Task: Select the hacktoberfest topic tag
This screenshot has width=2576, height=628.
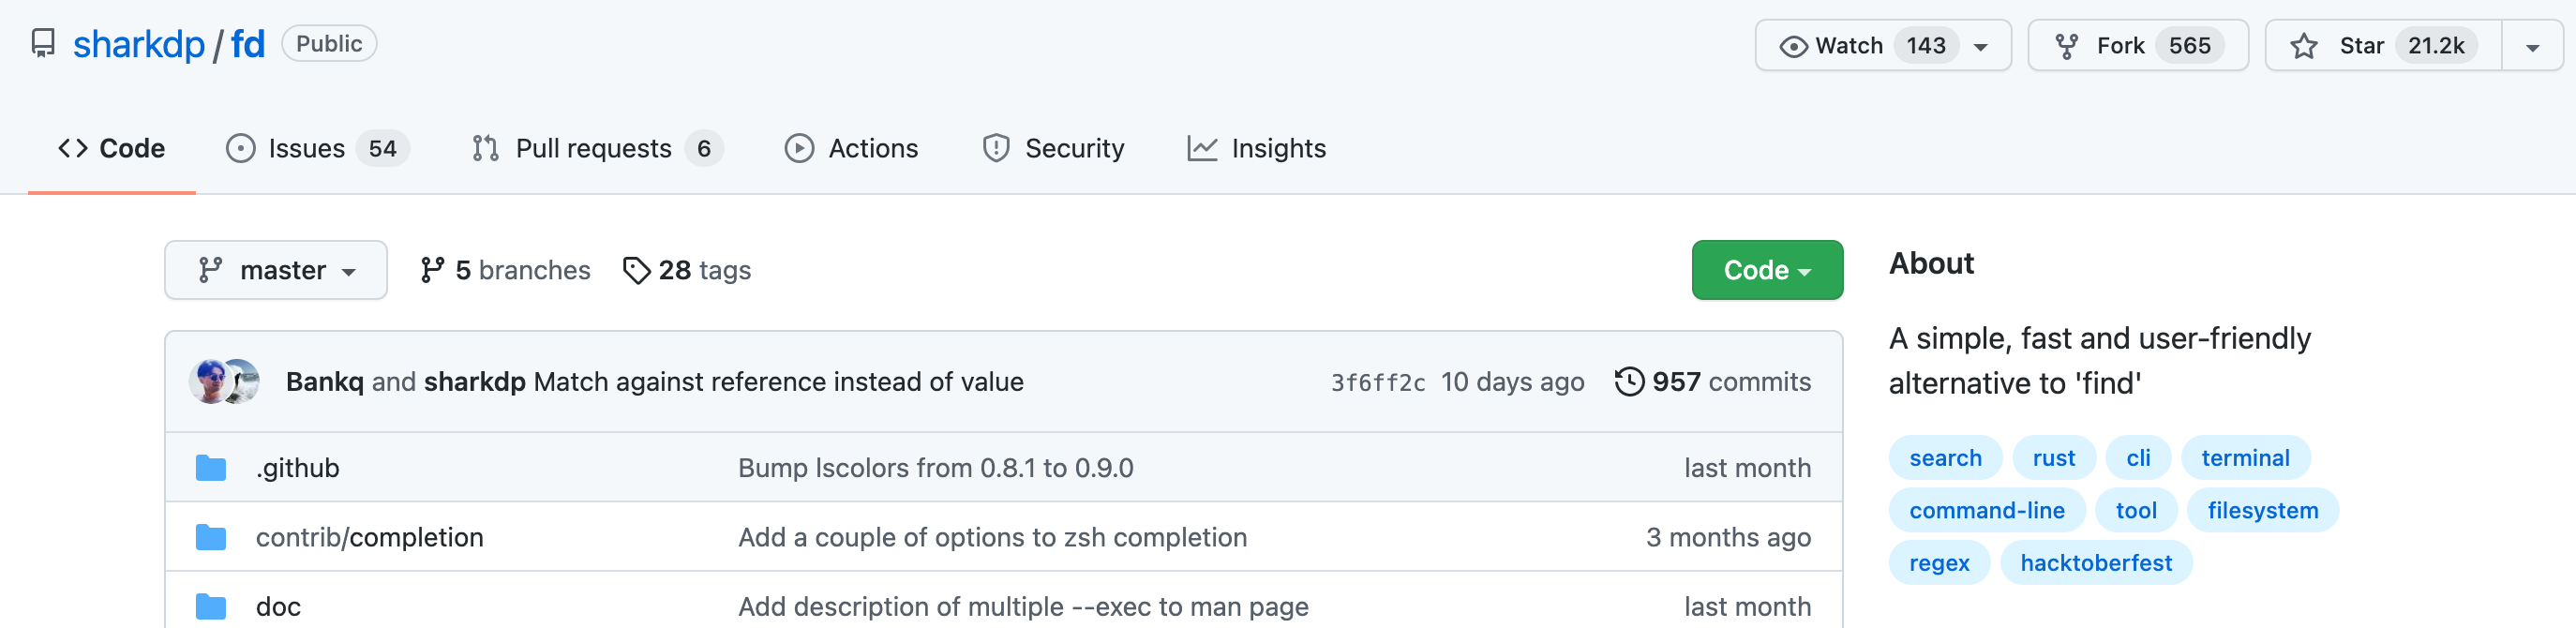Action: point(2096,563)
